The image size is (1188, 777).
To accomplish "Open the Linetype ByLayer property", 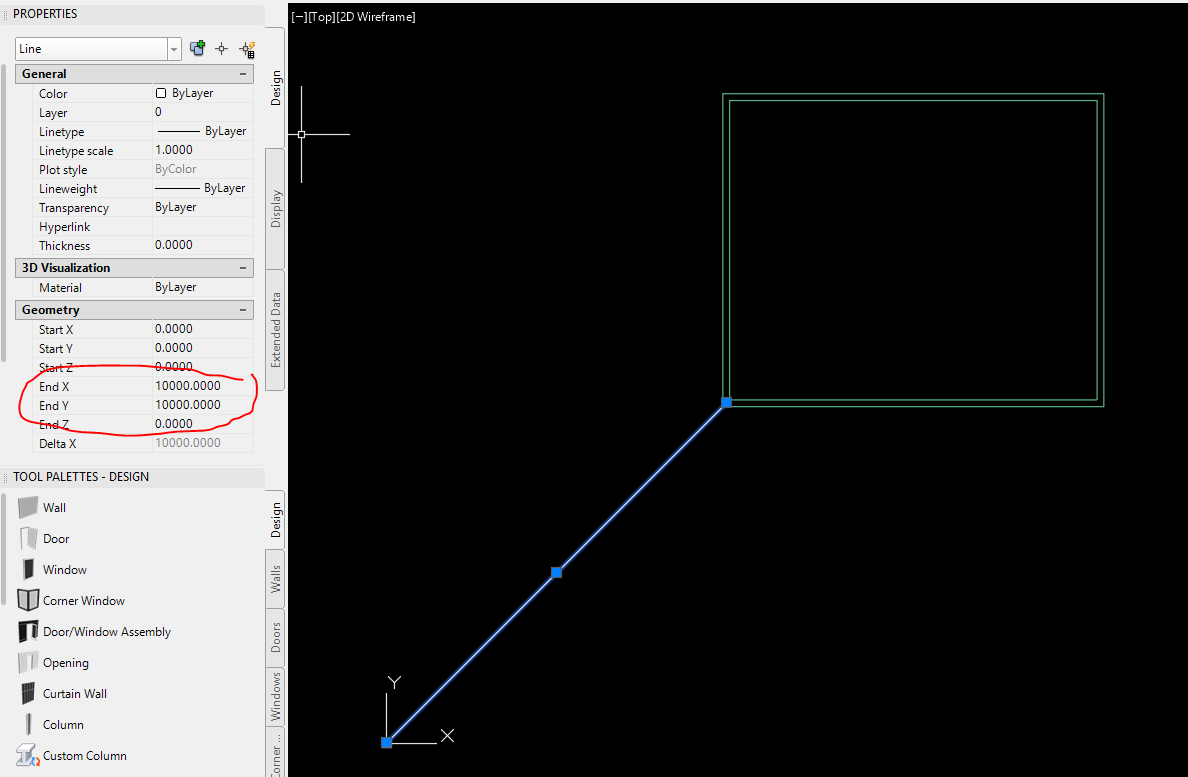I will [202, 131].
